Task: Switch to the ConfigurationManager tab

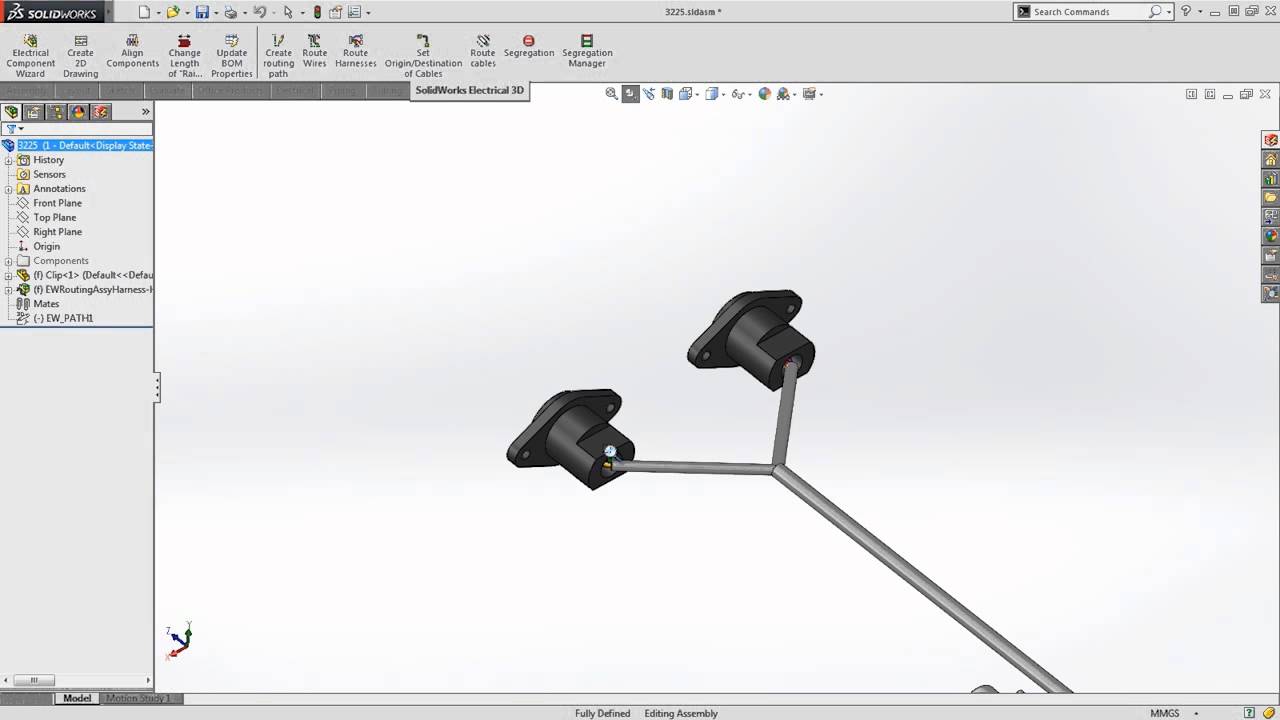Action: coord(56,112)
